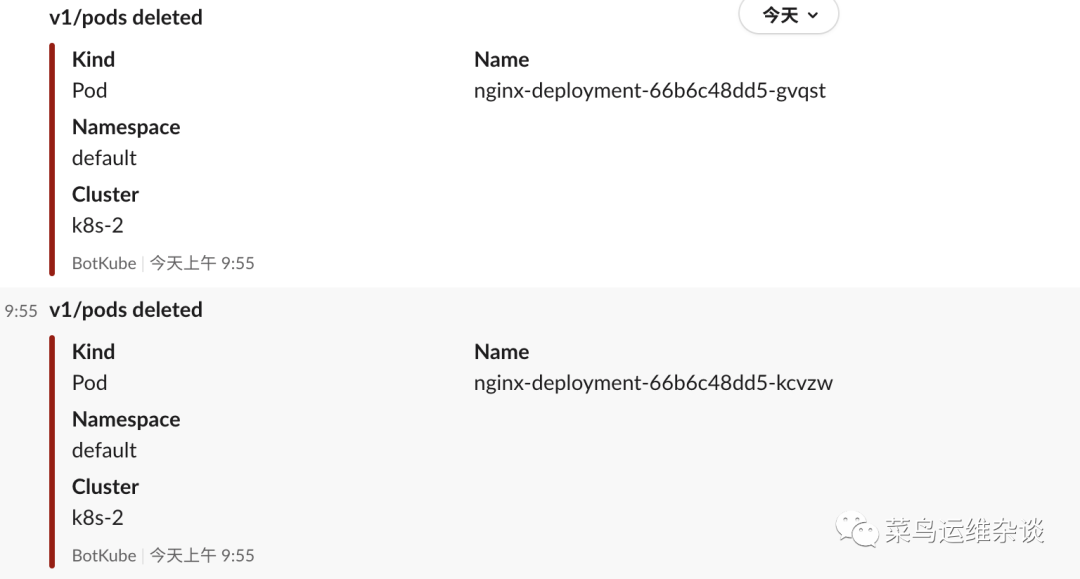Click the Name label in the second message
This screenshot has height=579, width=1080.
(501, 352)
